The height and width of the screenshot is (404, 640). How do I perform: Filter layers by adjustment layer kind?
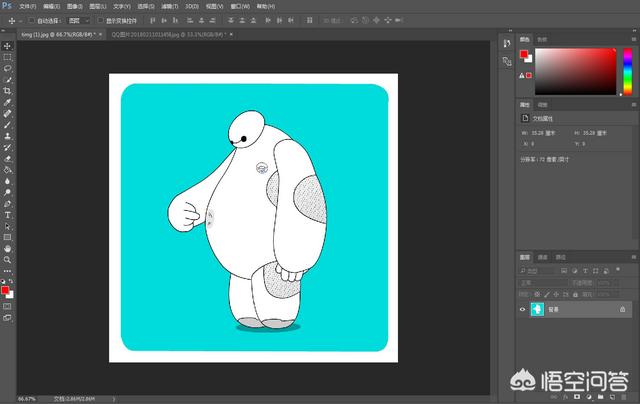tap(575, 271)
